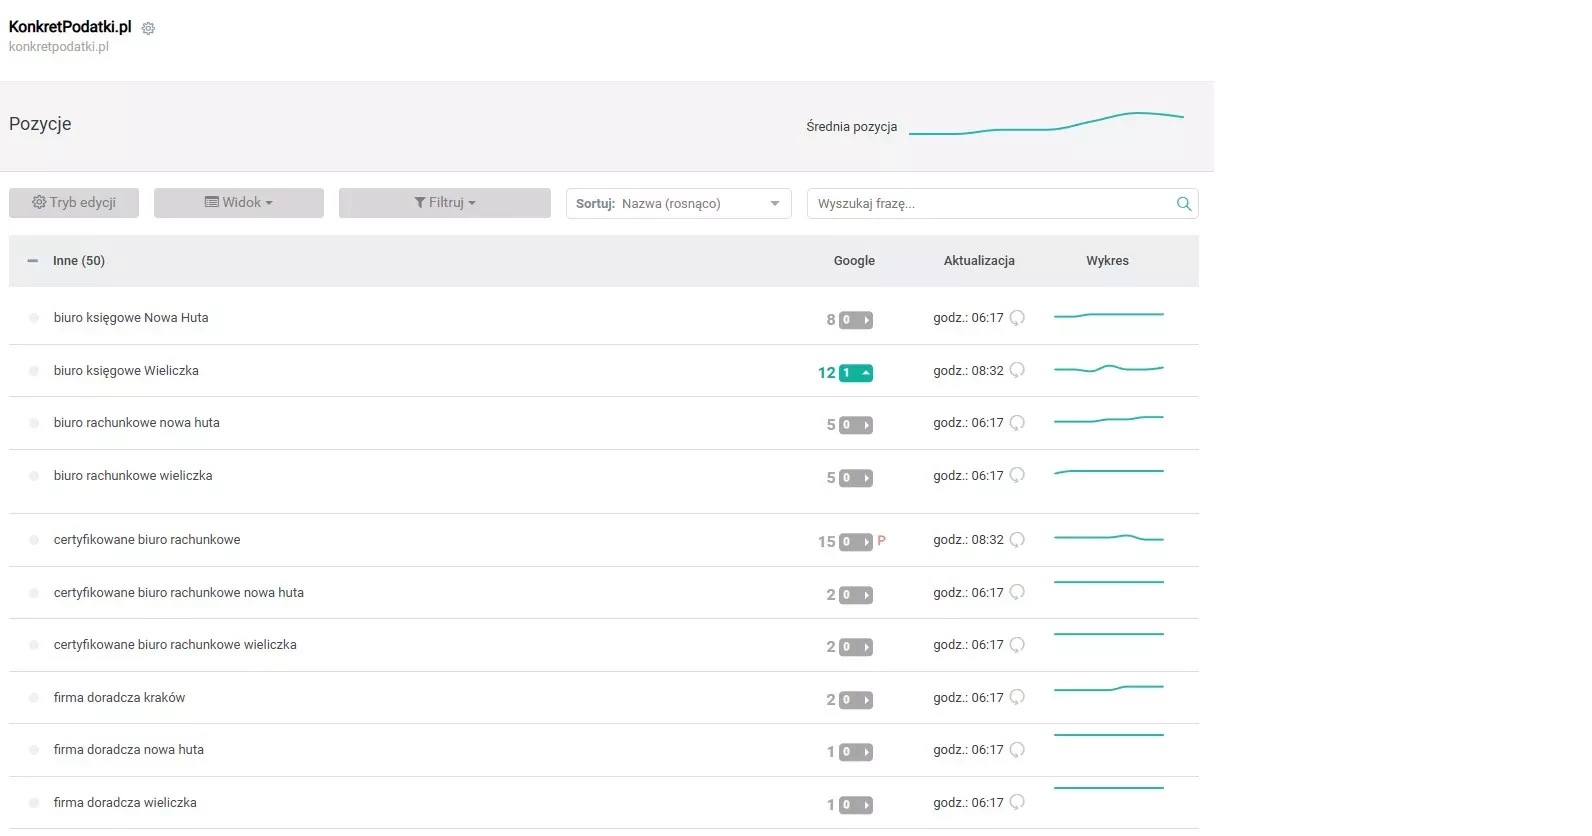Screen dimensions: 1592x836
Task: Click green change badge for biuro księgowe Wieliczka
Action: pyautogui.click(x=856, y=373)
